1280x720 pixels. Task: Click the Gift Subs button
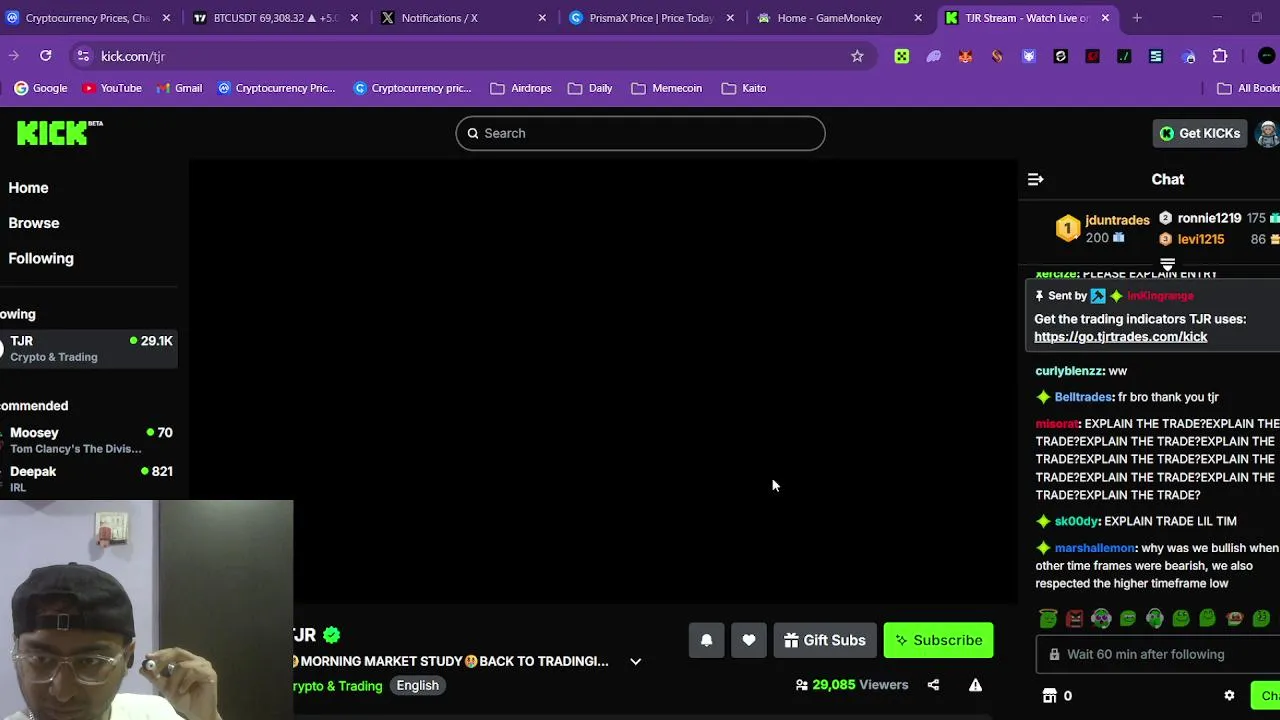tap(825, 640)
